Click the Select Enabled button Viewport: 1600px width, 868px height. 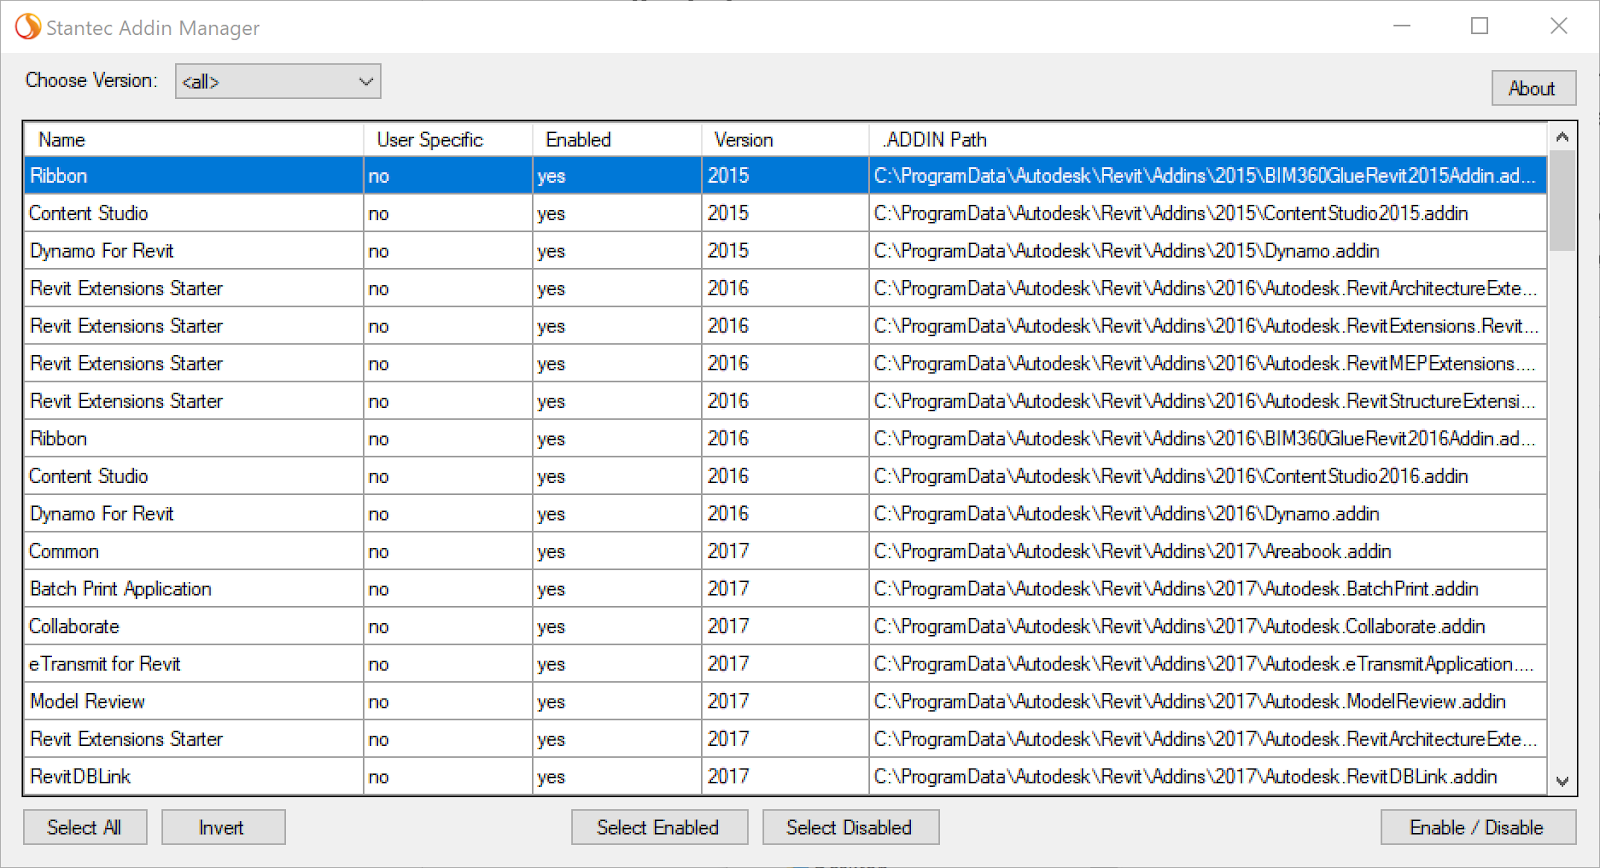[659, 827]
